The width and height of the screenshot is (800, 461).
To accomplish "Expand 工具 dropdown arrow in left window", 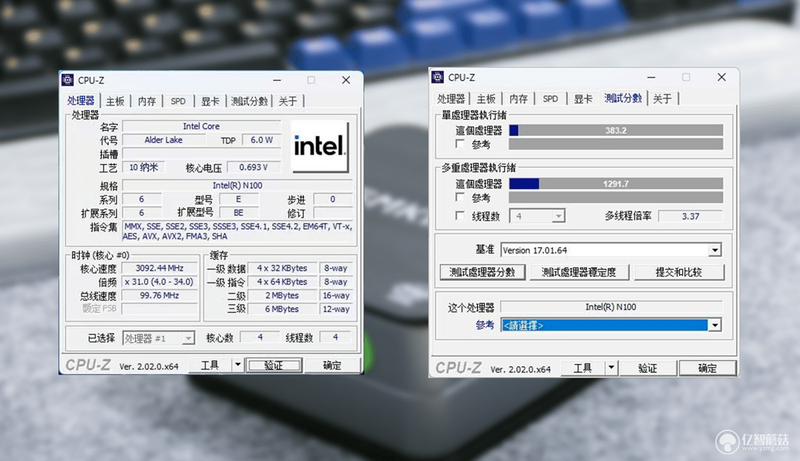I will [x=237, y=365].
